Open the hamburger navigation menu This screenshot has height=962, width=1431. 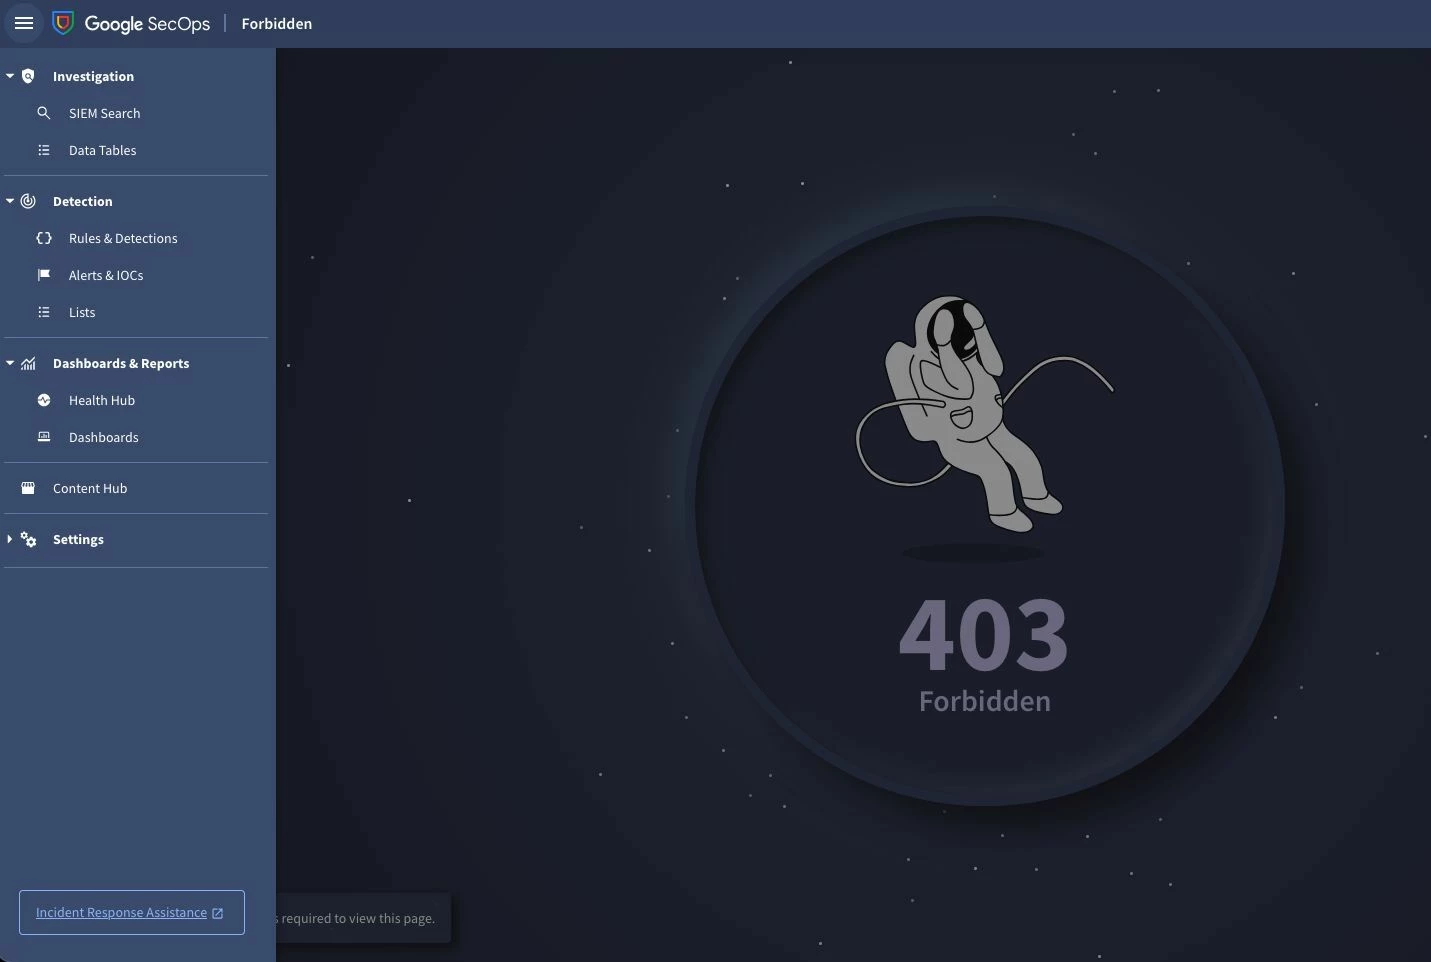click(24, 23)
